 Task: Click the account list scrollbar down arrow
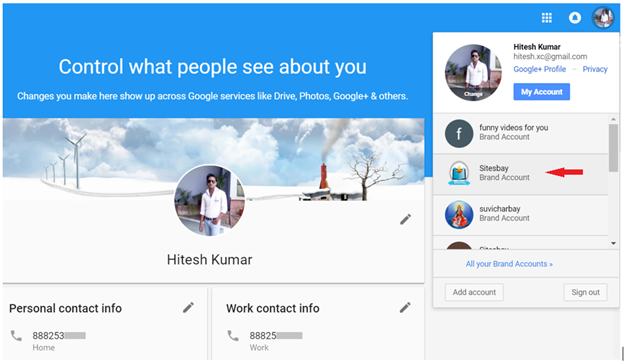pyautogui.click(x=613, y=243)
